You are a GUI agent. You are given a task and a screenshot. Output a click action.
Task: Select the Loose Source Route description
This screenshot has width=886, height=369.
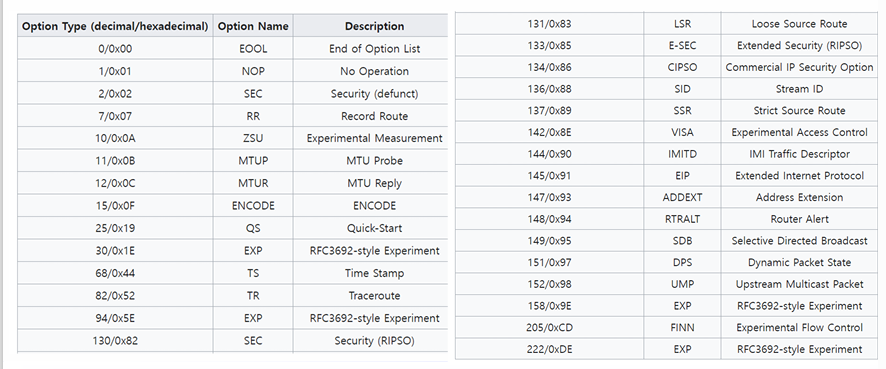pos(799,24)
